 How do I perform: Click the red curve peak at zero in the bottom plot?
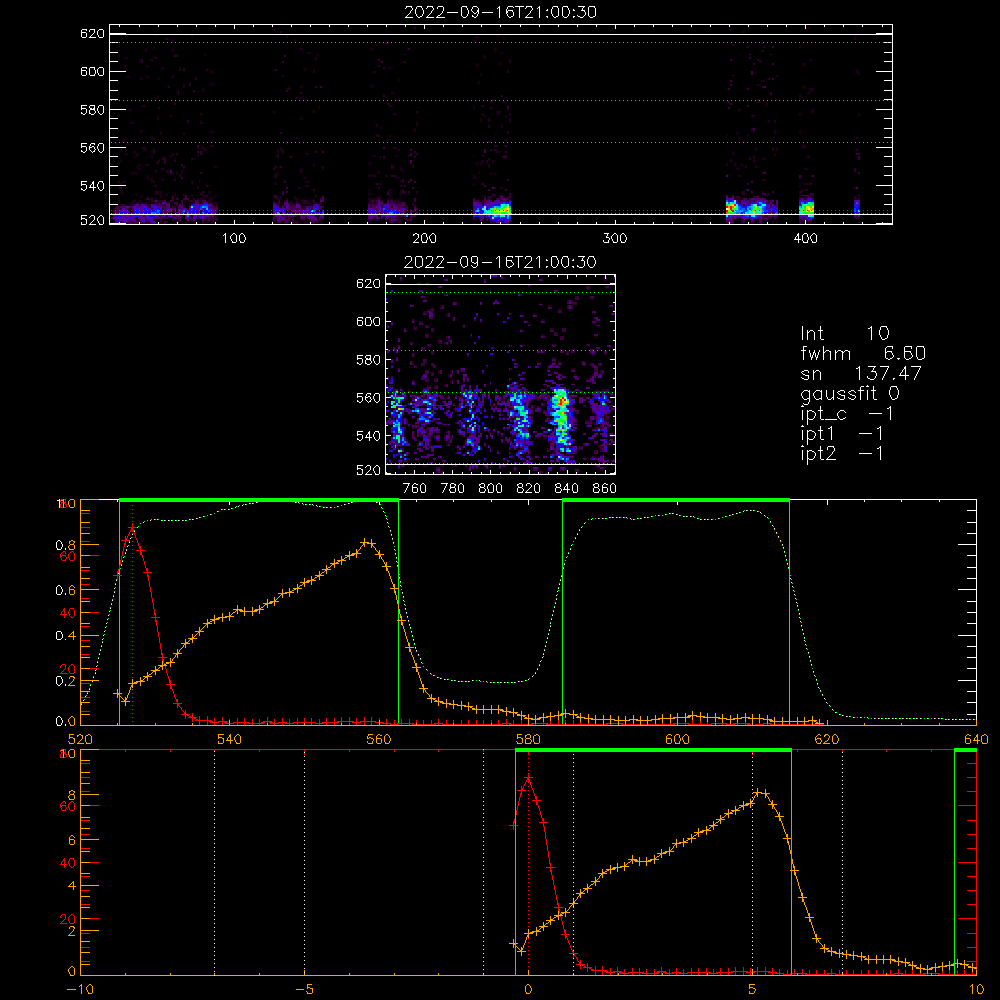[528, 778]
